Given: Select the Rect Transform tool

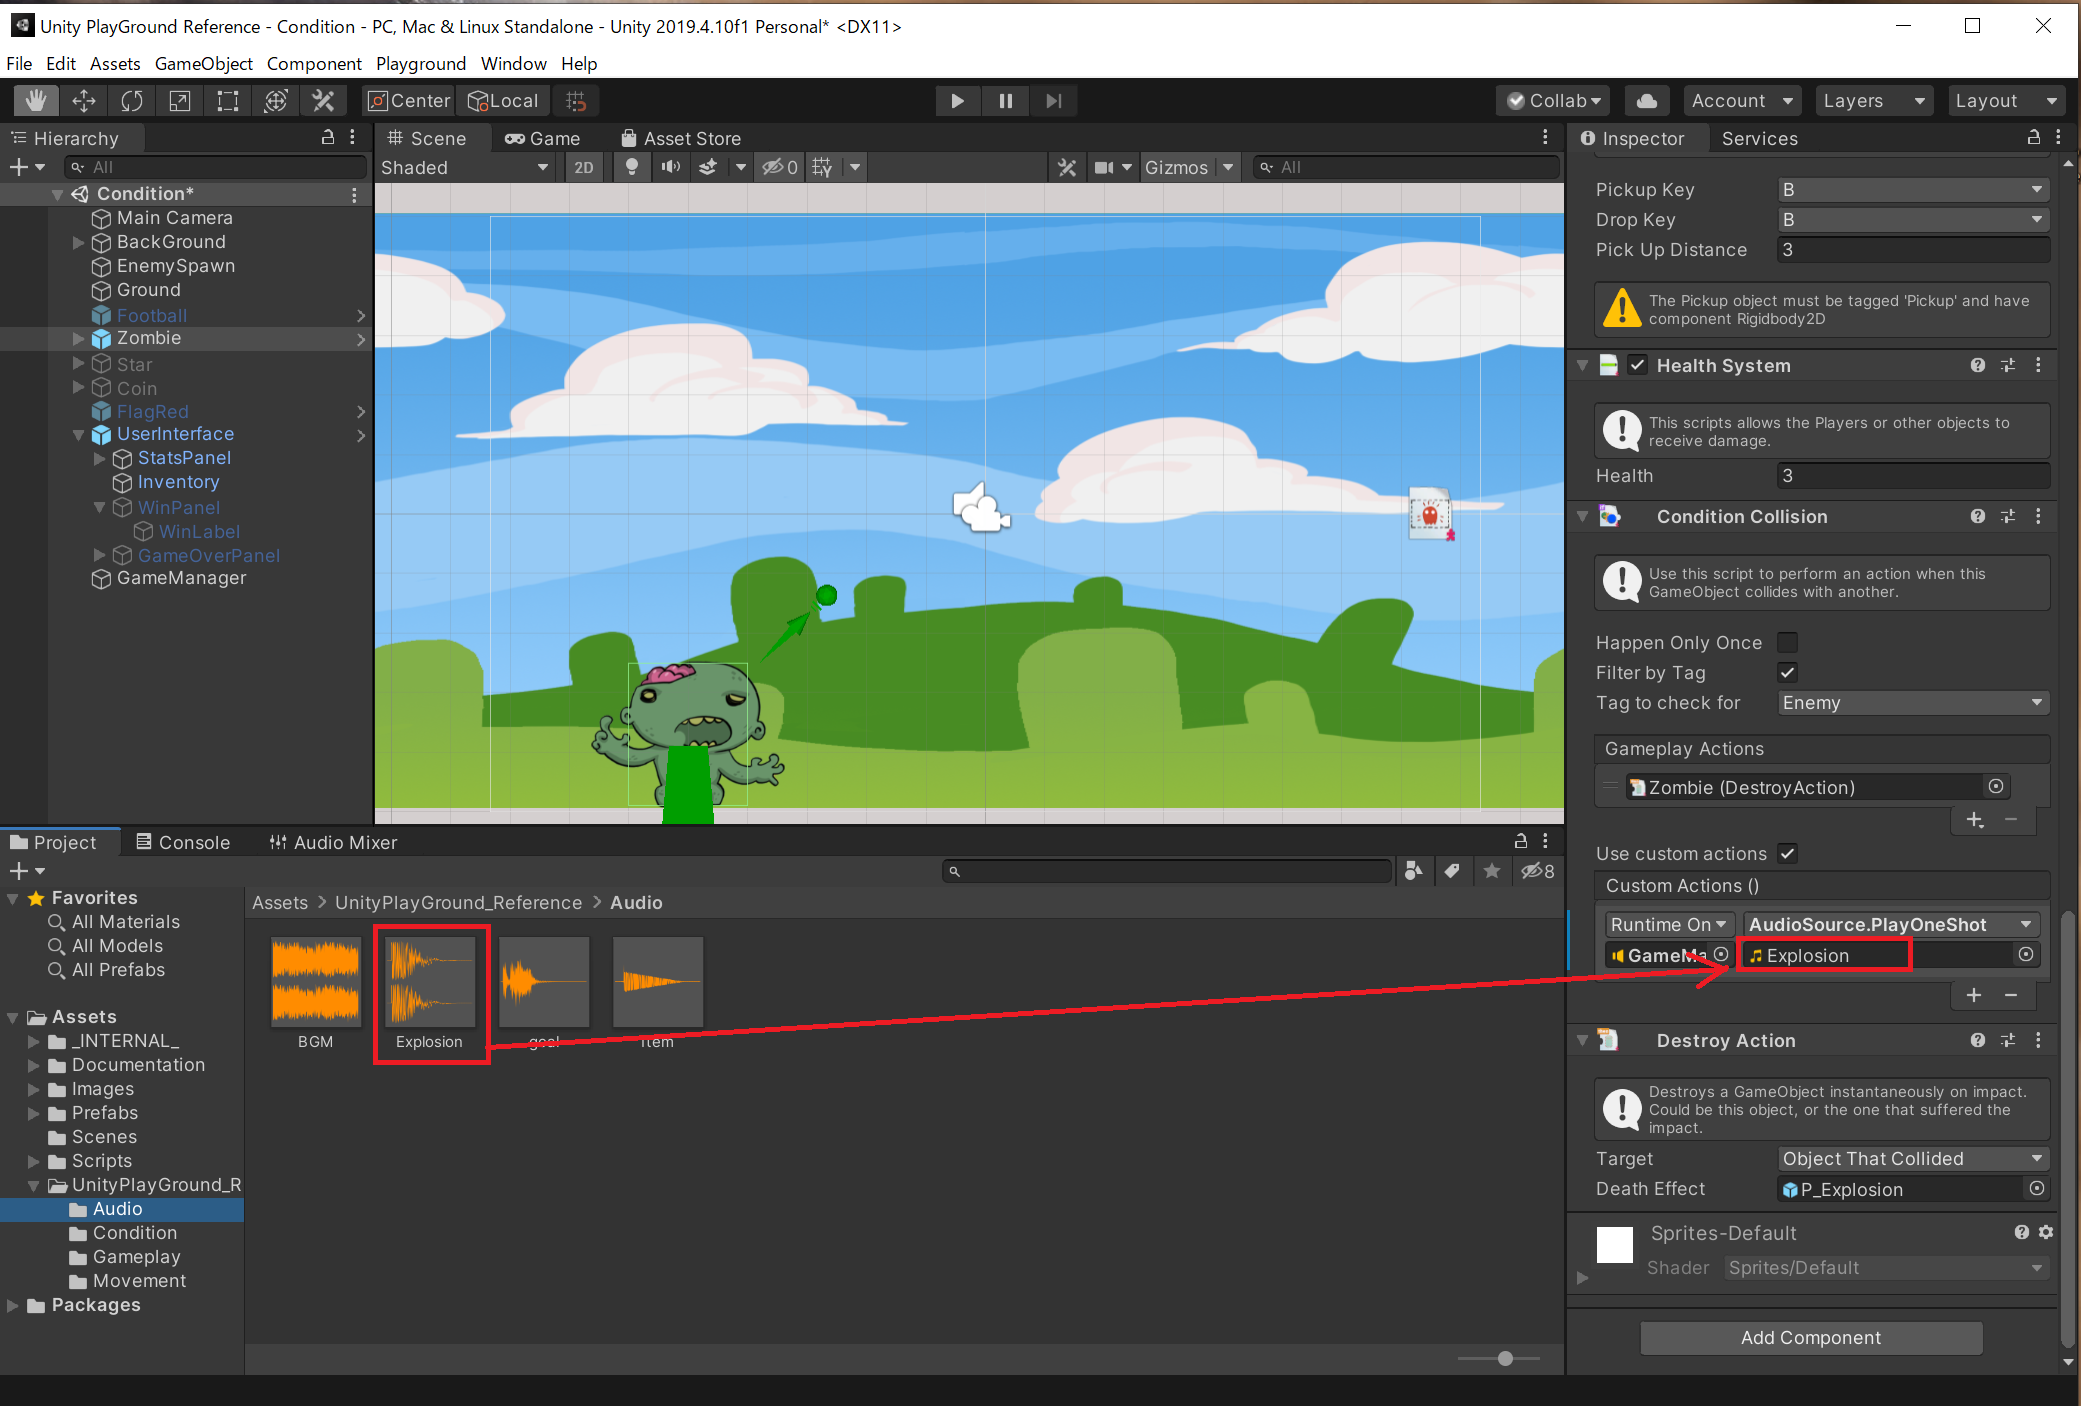Looking at the screenshot, I should tap(228, 101).
